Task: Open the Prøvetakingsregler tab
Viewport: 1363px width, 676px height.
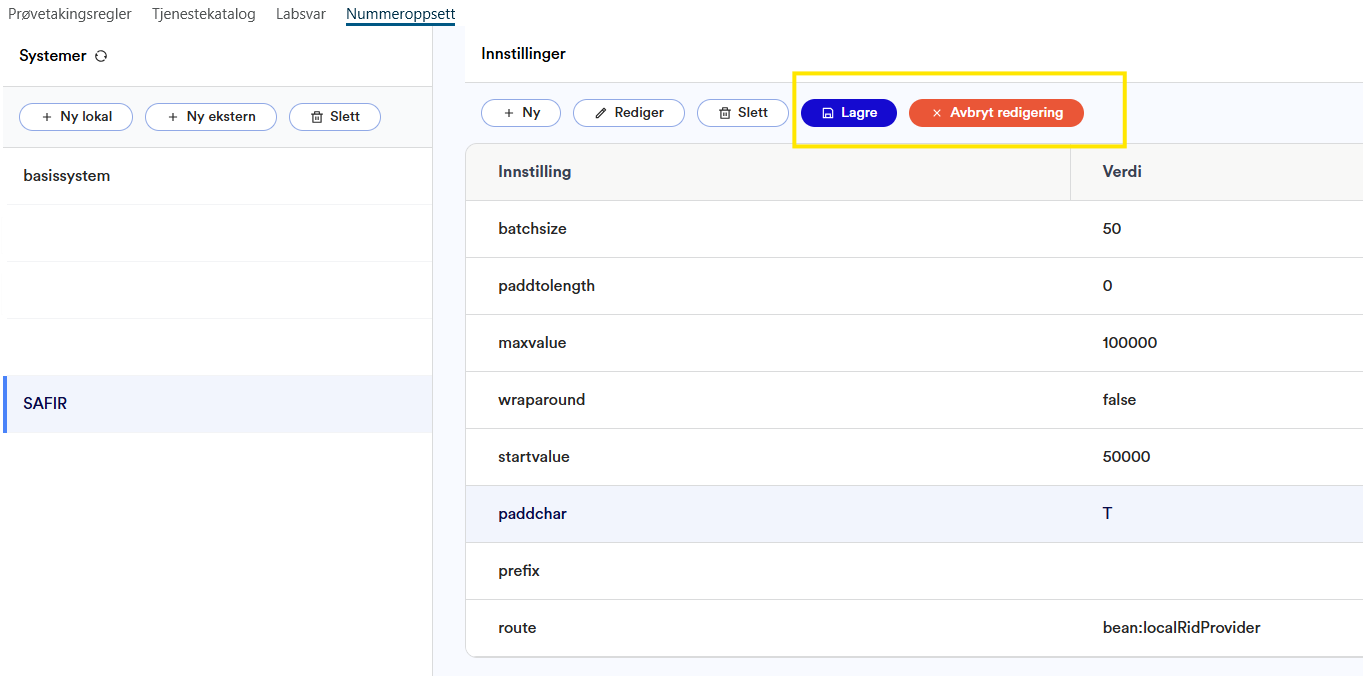Action: point(70,14)
